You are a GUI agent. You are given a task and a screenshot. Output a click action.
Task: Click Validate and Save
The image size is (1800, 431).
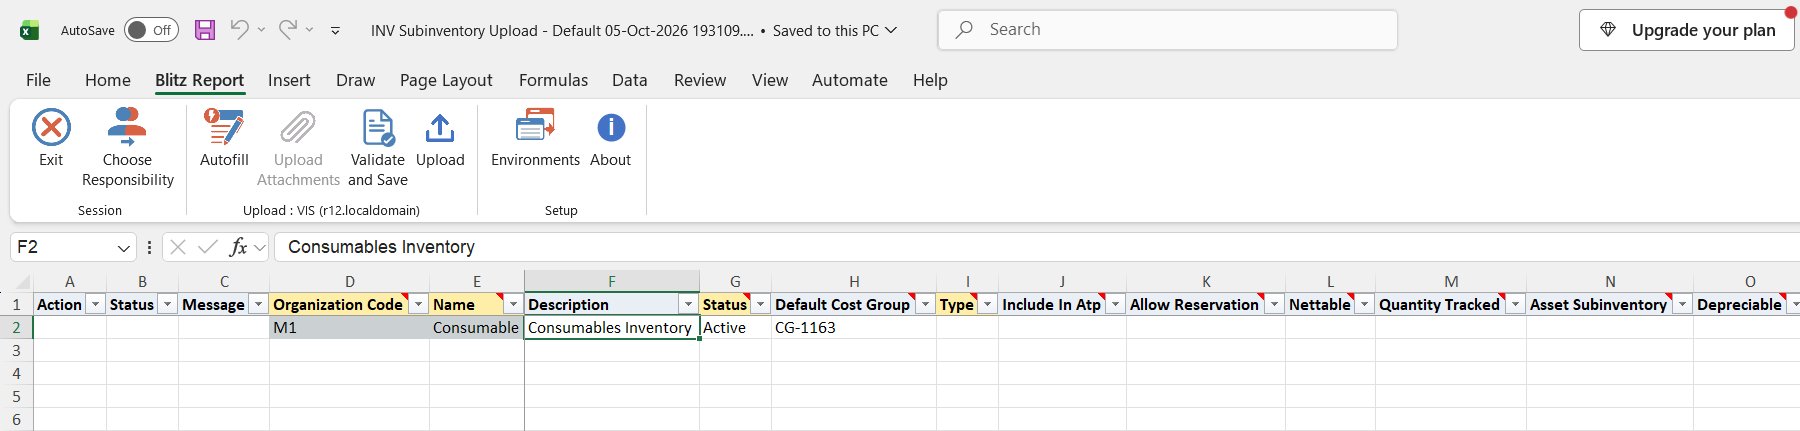[378, 148]
